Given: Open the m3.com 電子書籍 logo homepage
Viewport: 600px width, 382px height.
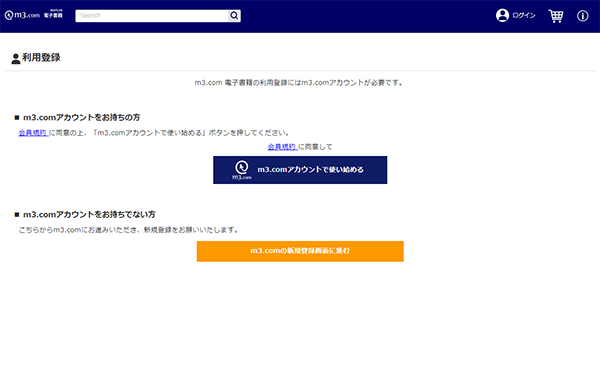Looking at the screenshot, I should tap(34, 15).
